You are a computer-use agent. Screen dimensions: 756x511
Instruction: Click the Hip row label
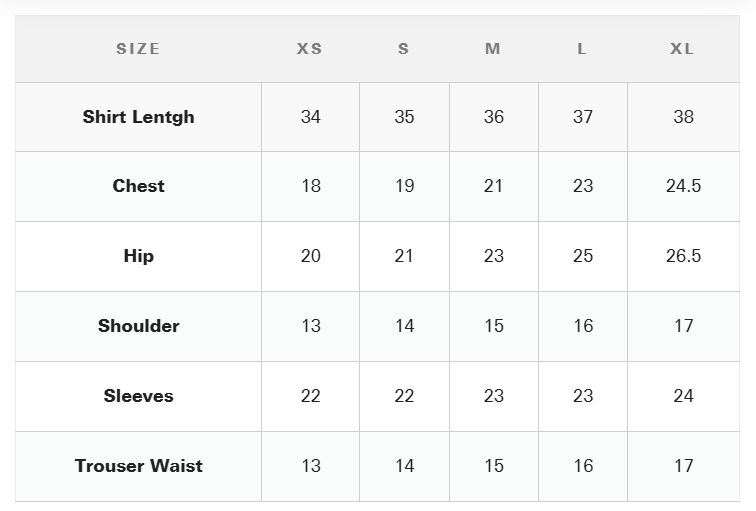(x=138, y=256)
